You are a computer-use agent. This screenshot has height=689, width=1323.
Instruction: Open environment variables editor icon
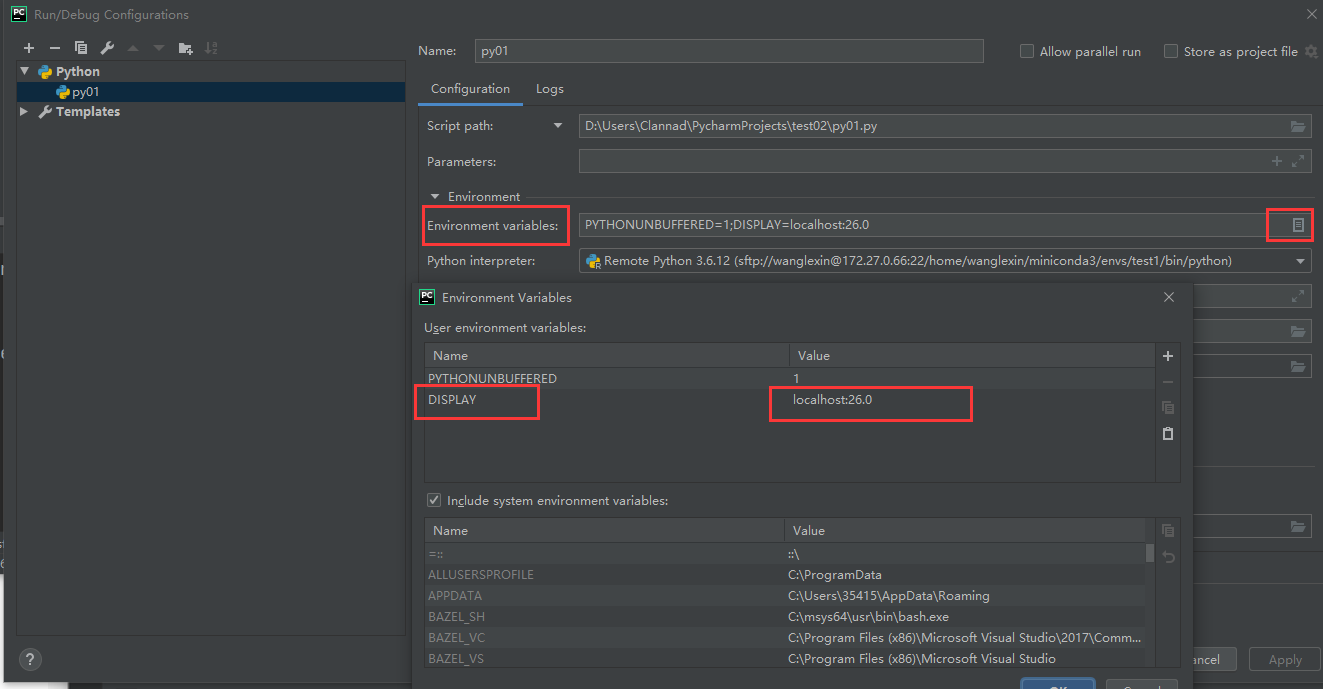click(x=1298, y=225)
